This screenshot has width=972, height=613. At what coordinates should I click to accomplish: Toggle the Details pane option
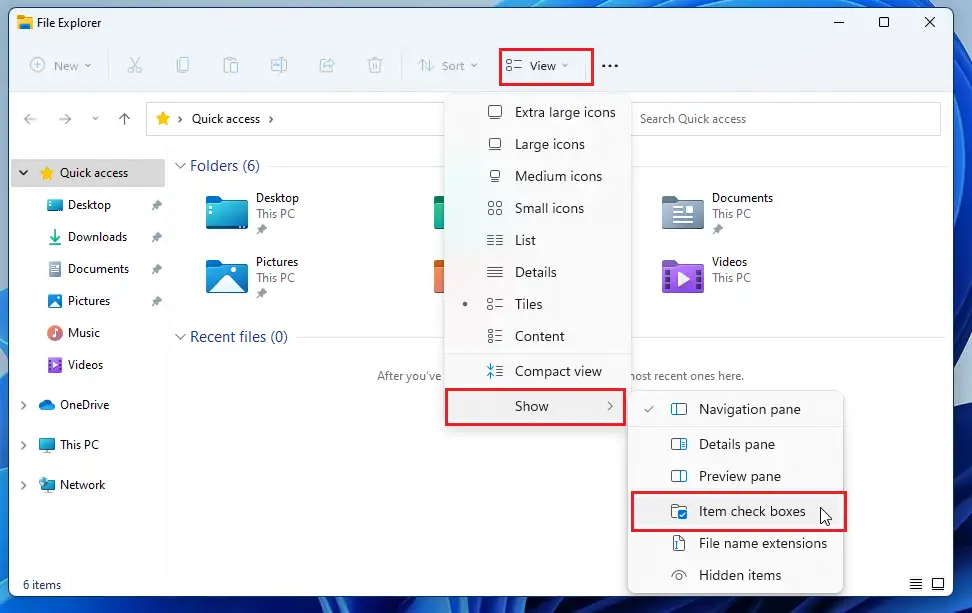pos(735,444)
